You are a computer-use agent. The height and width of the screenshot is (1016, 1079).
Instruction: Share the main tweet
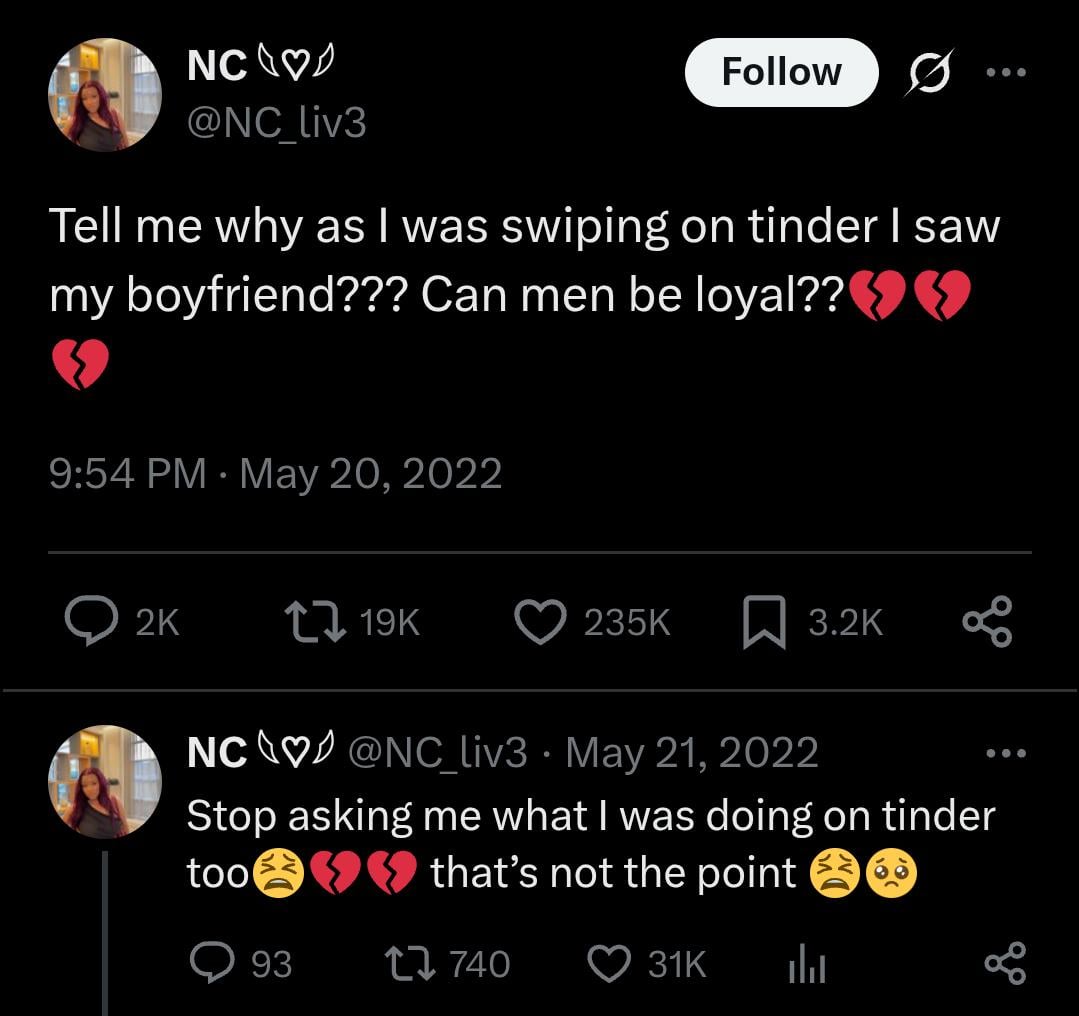click(x=987, y=622)
